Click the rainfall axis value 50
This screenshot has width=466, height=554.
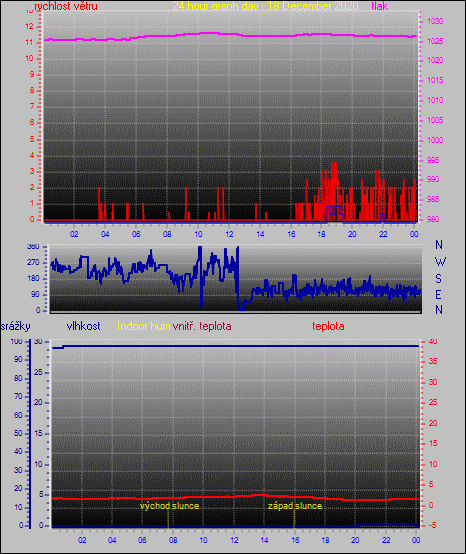point(18,434)
